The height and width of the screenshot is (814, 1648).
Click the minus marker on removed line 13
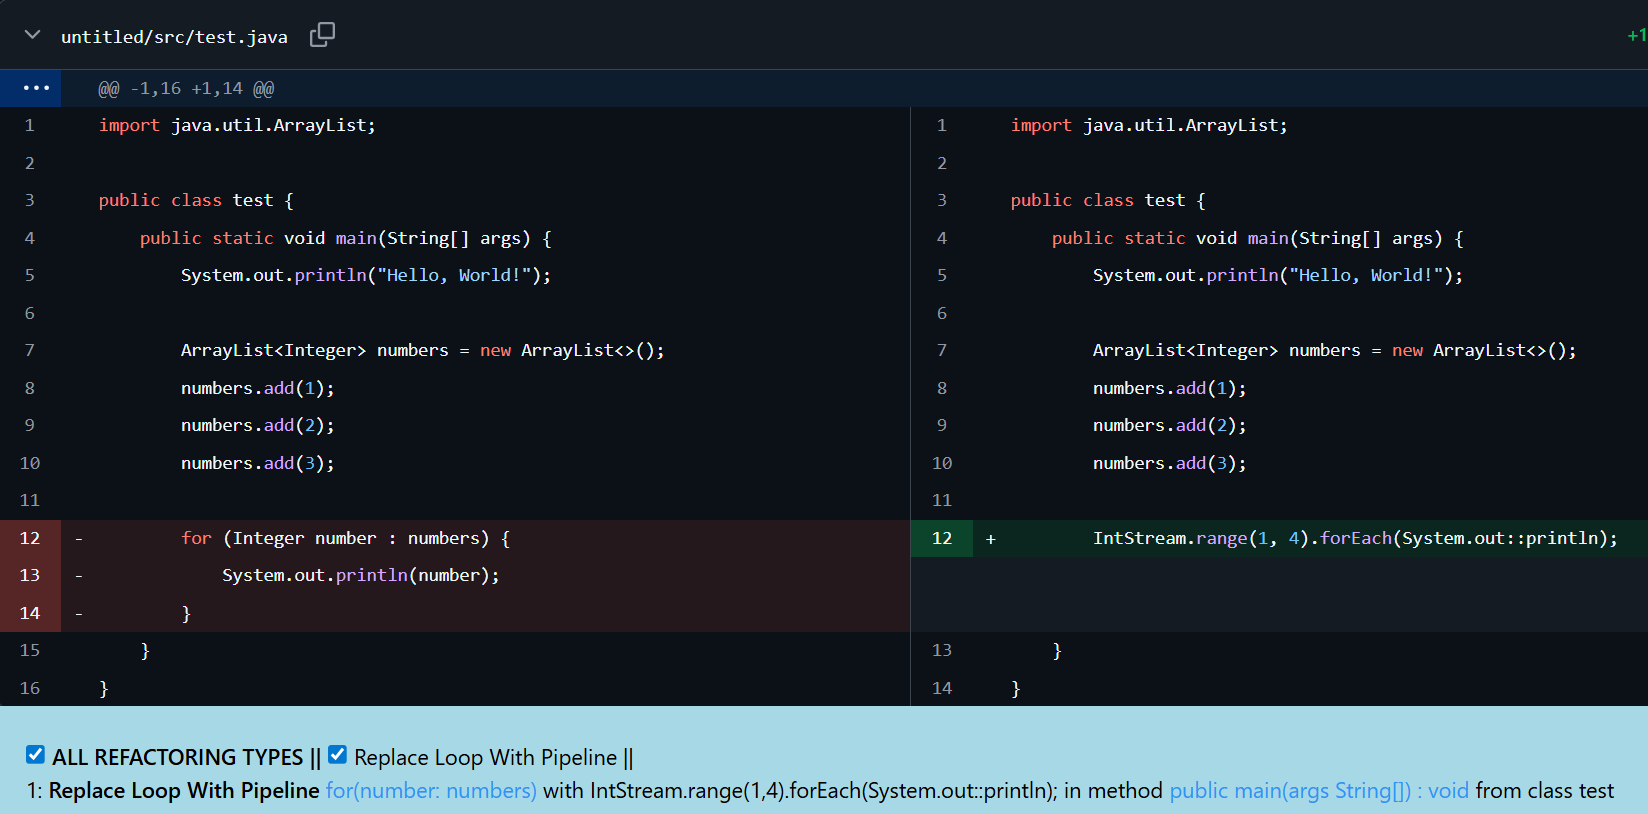[x=79, y=576]
